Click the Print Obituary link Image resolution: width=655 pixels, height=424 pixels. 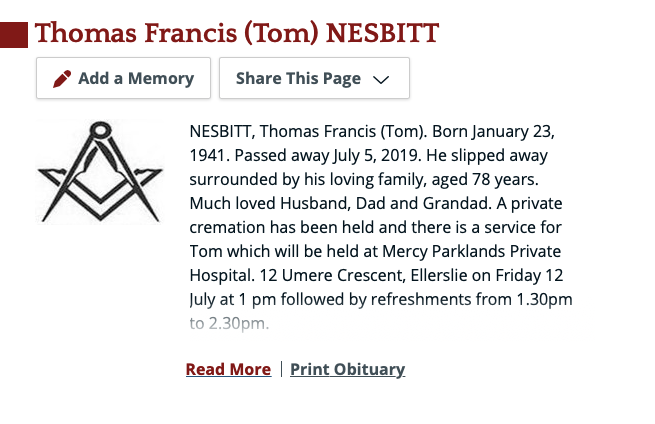tap(347, 370)
